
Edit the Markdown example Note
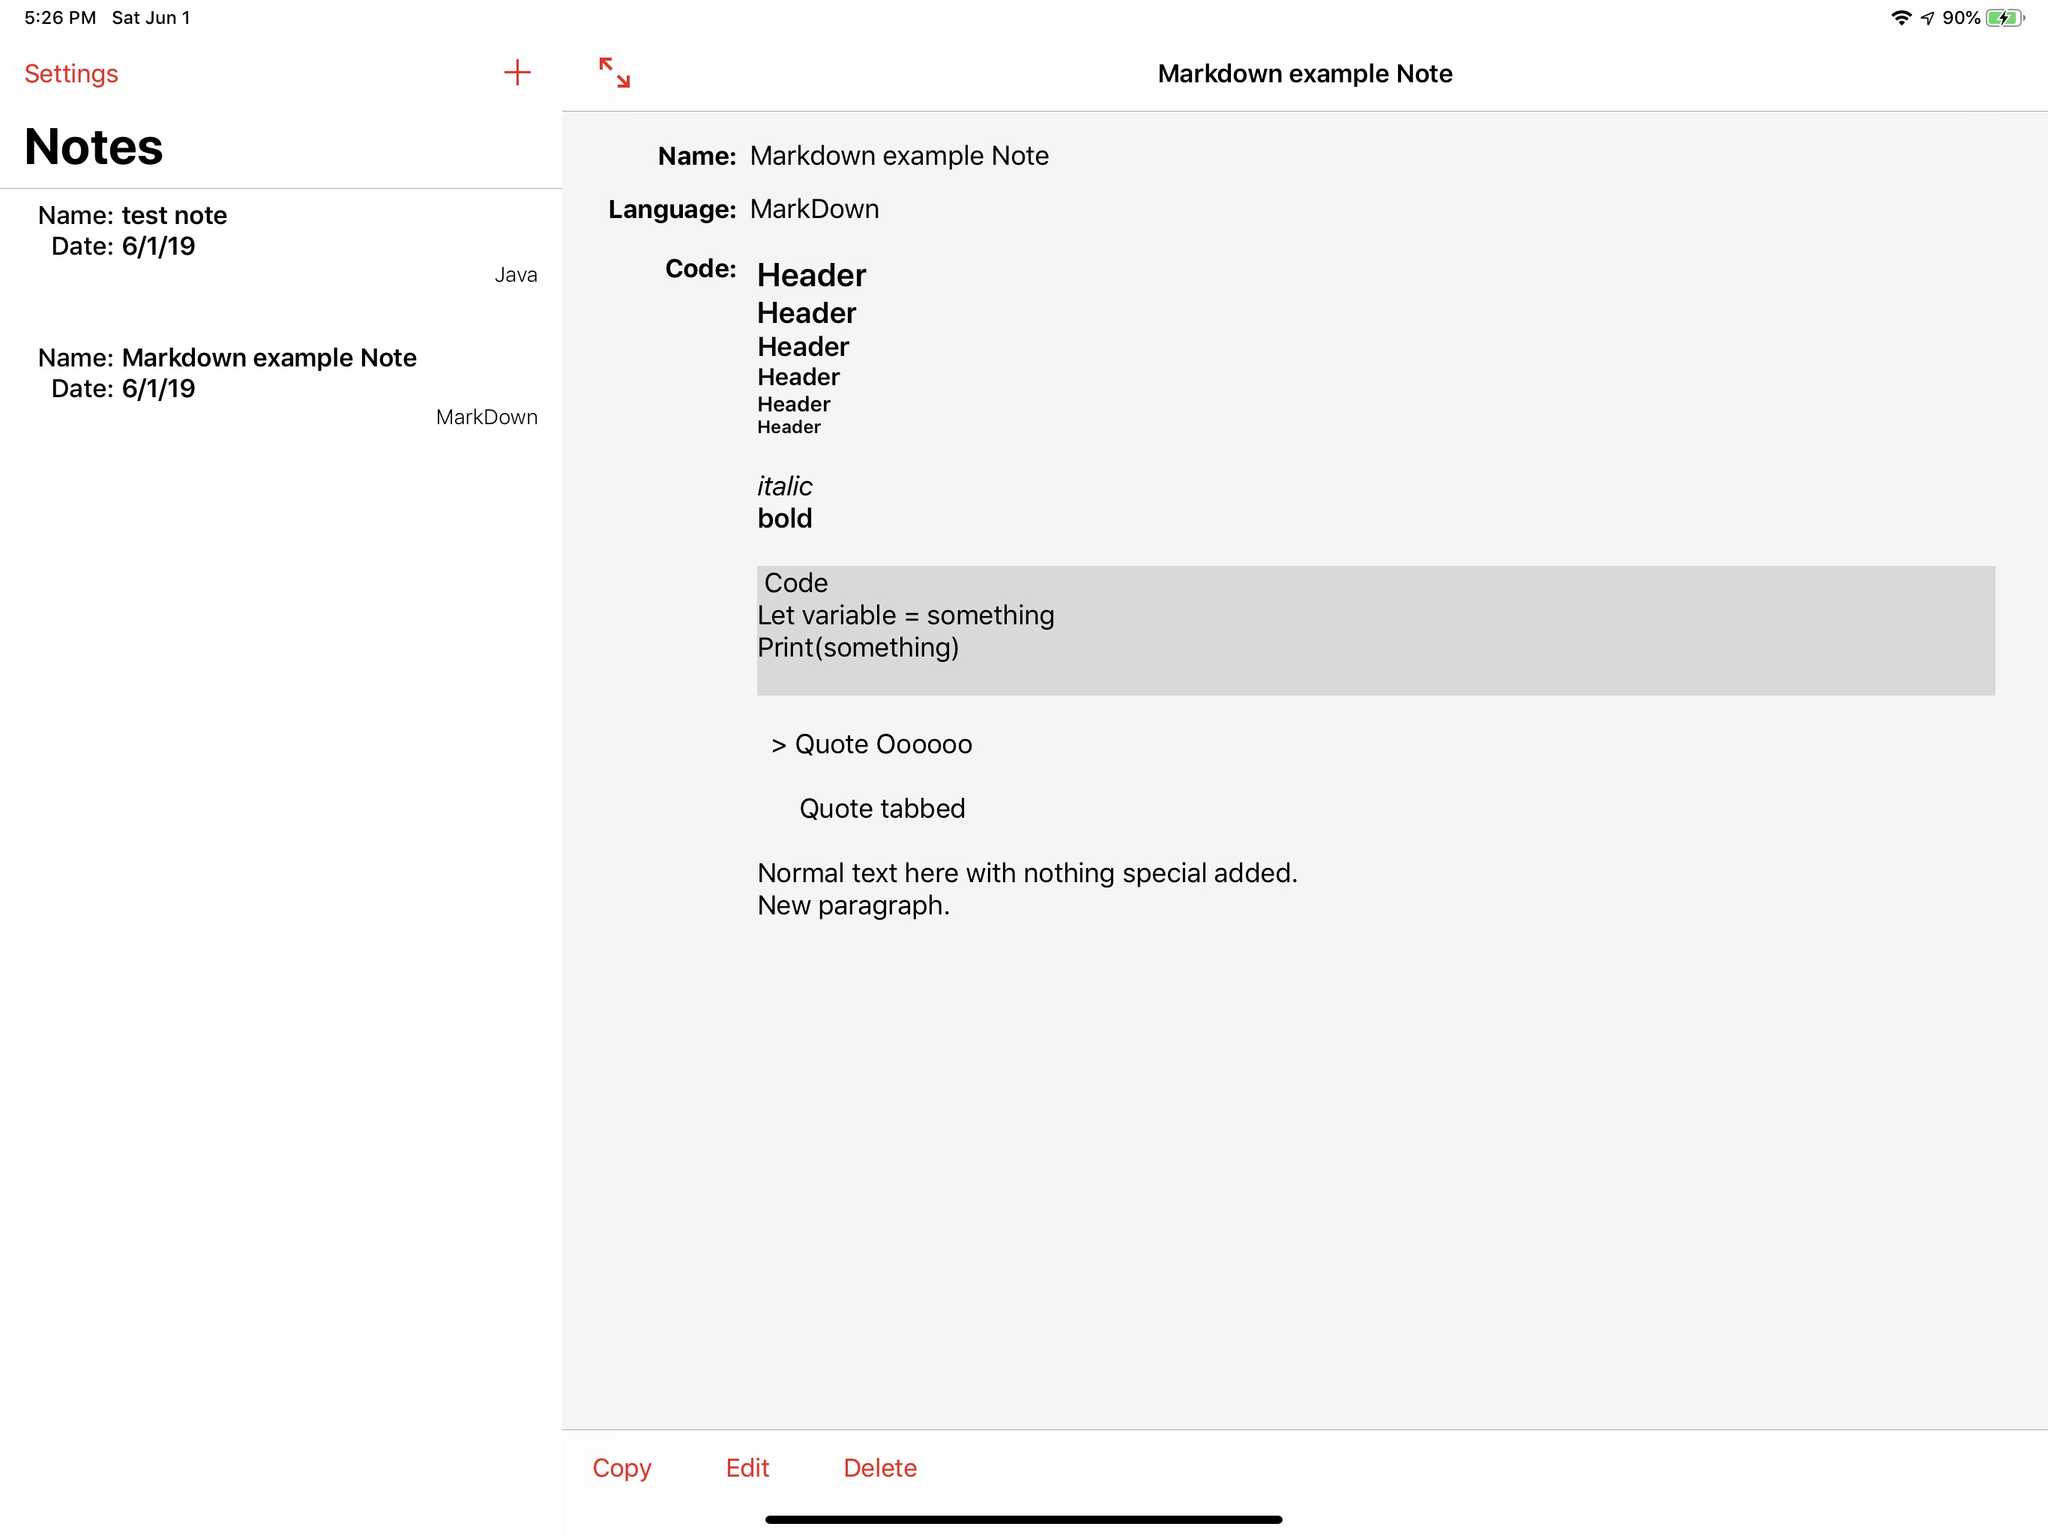747,1467
